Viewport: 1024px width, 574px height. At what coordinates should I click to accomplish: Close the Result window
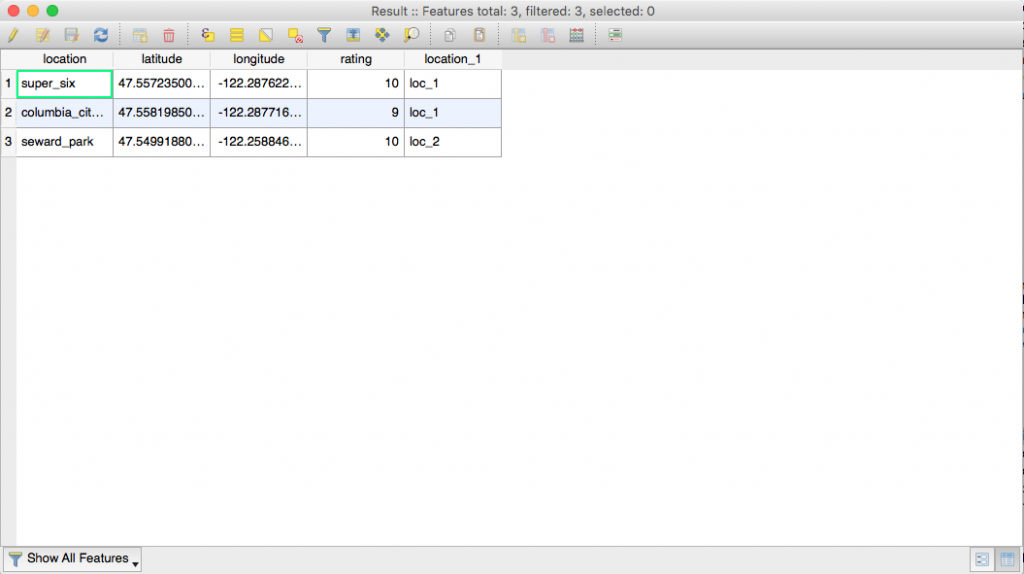(14, 11)
